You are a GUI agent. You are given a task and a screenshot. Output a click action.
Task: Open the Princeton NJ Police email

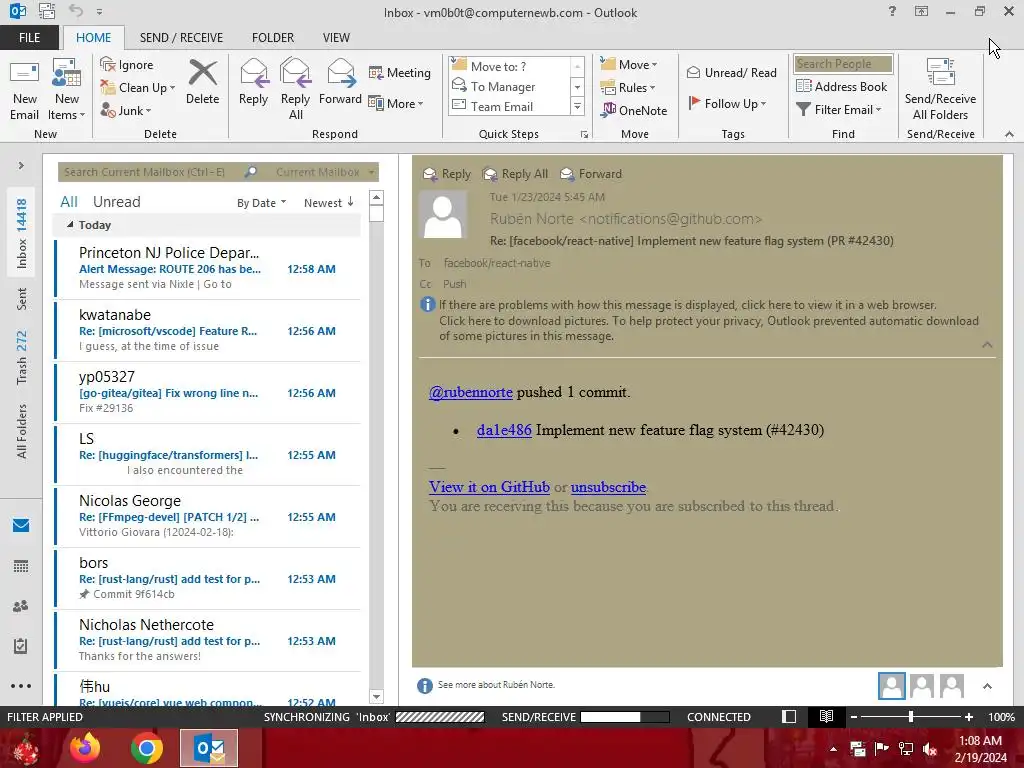coord(208,268)
